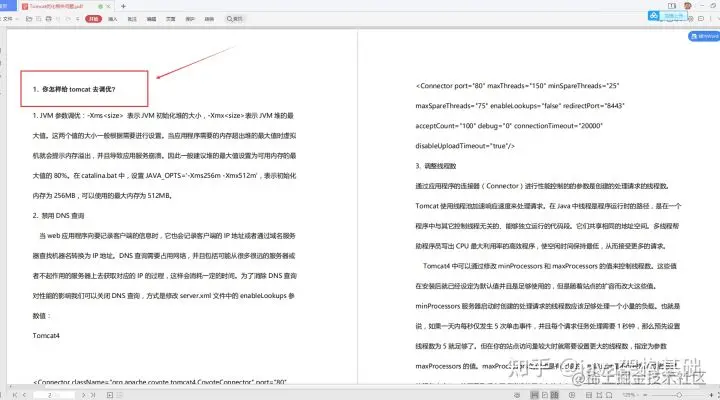This screenshot has height=400, width=720.
Task: Click the blue convert-to-Word button
Action: (x=704, y=36)
